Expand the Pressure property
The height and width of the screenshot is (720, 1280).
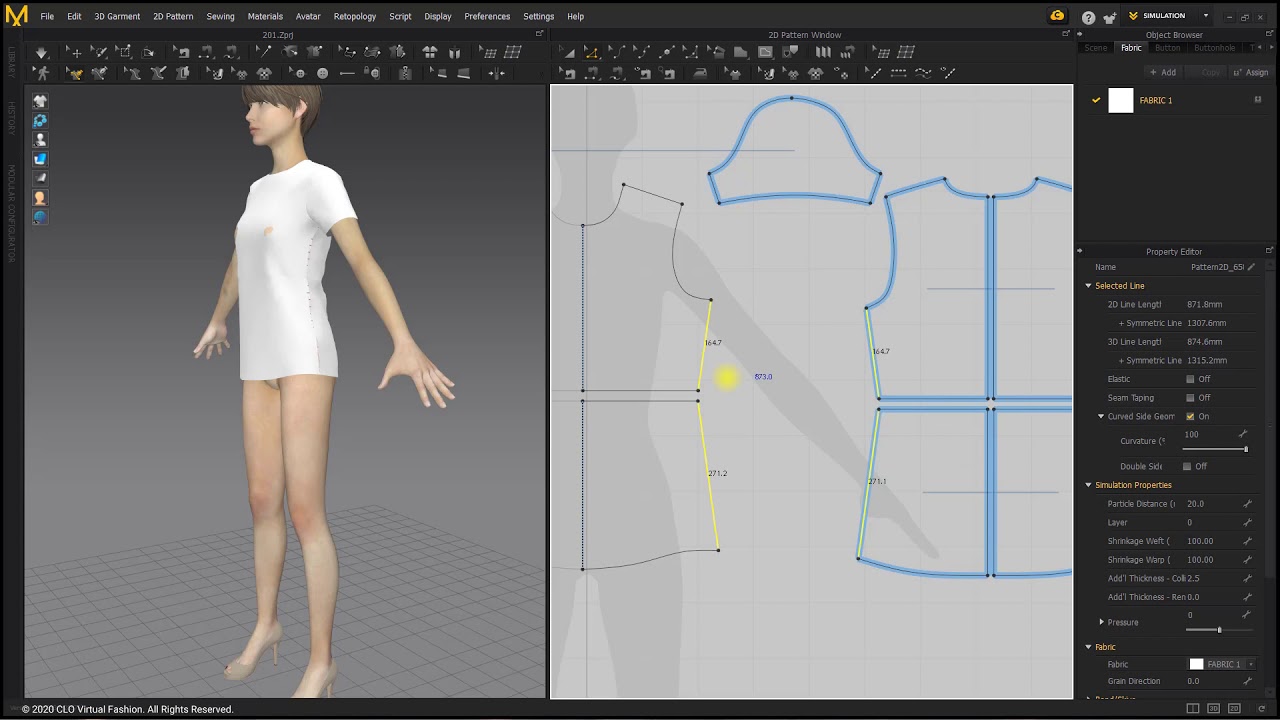pyautogui.click(x=1101, y=622)
